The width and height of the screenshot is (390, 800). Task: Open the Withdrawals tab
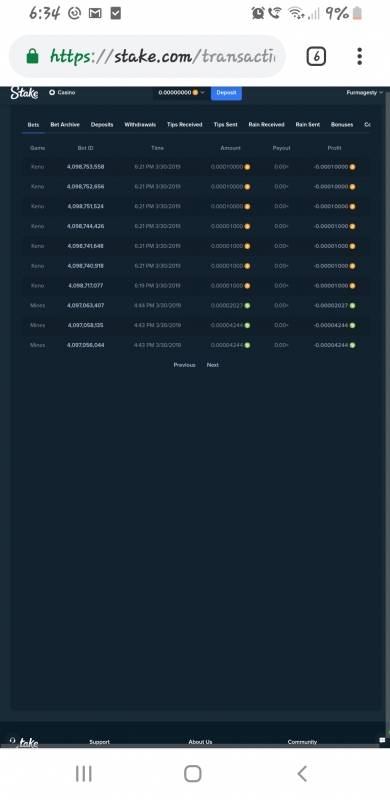point(140,124)
